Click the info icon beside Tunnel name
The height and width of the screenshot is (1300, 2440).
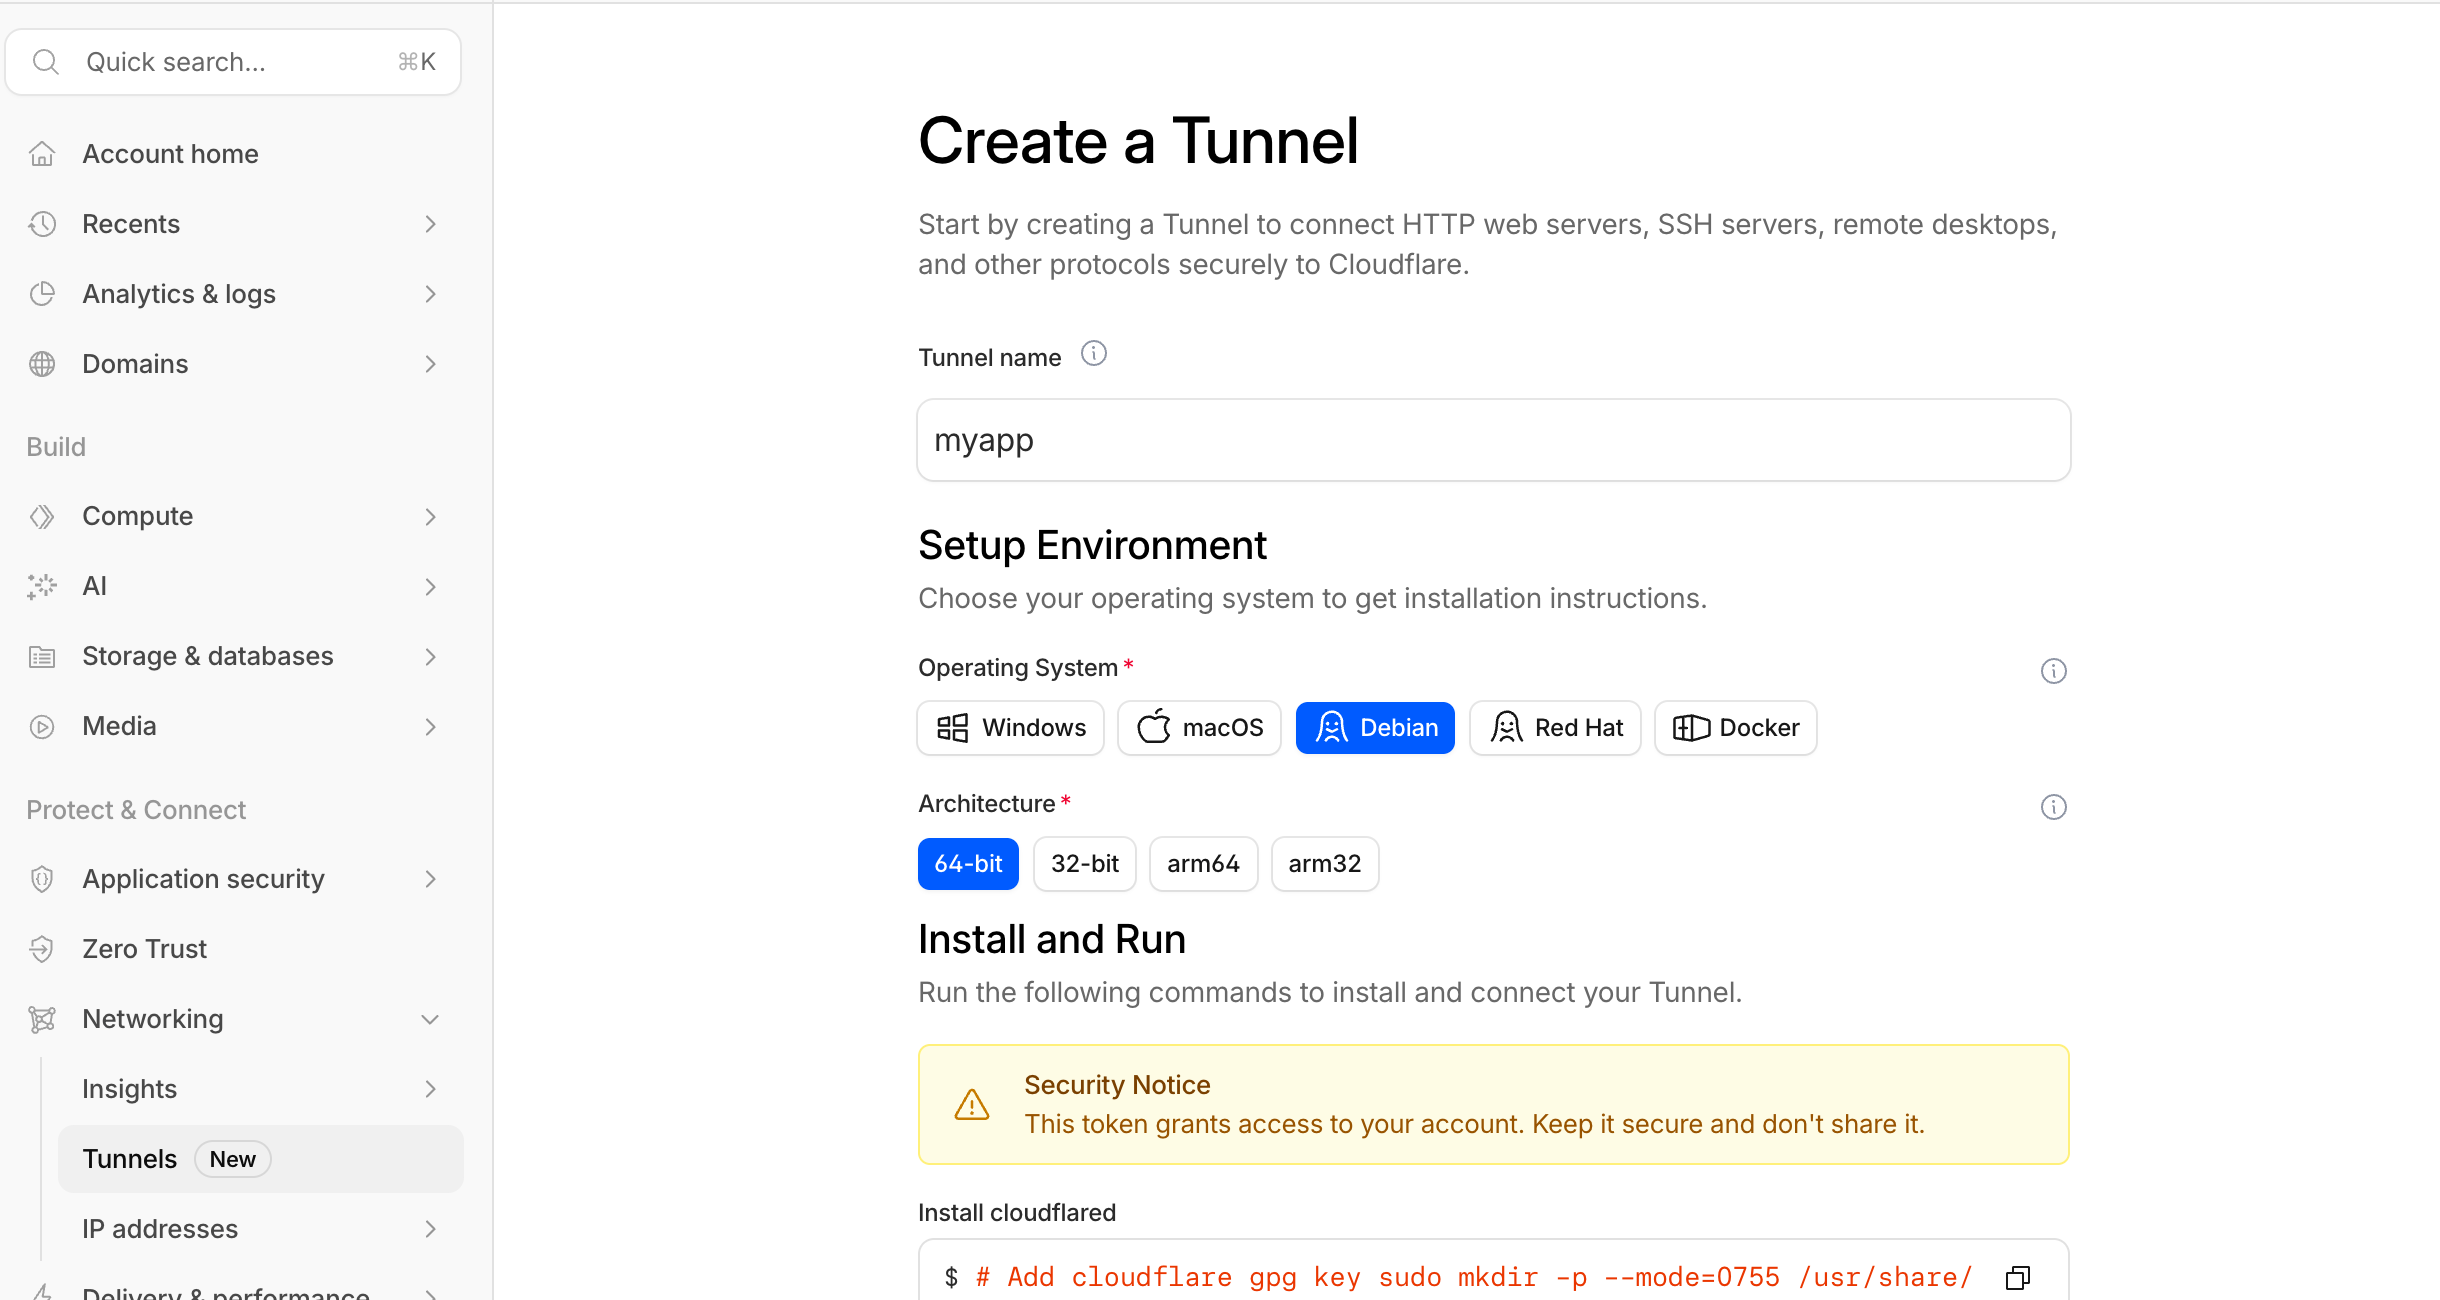pyautogui.click(x=1094, y=353)
